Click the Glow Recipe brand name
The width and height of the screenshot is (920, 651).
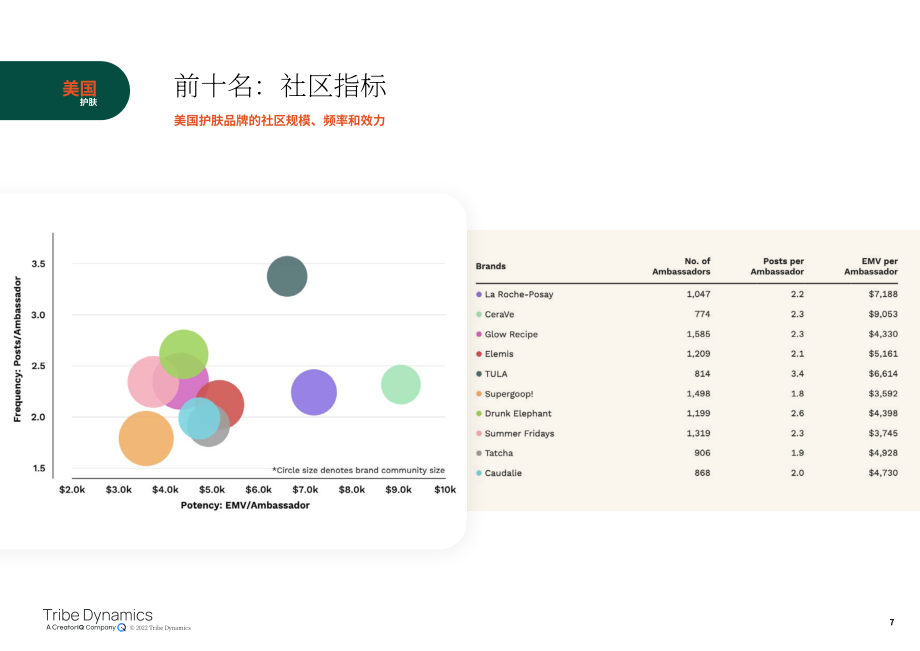[x=511, y=334]
